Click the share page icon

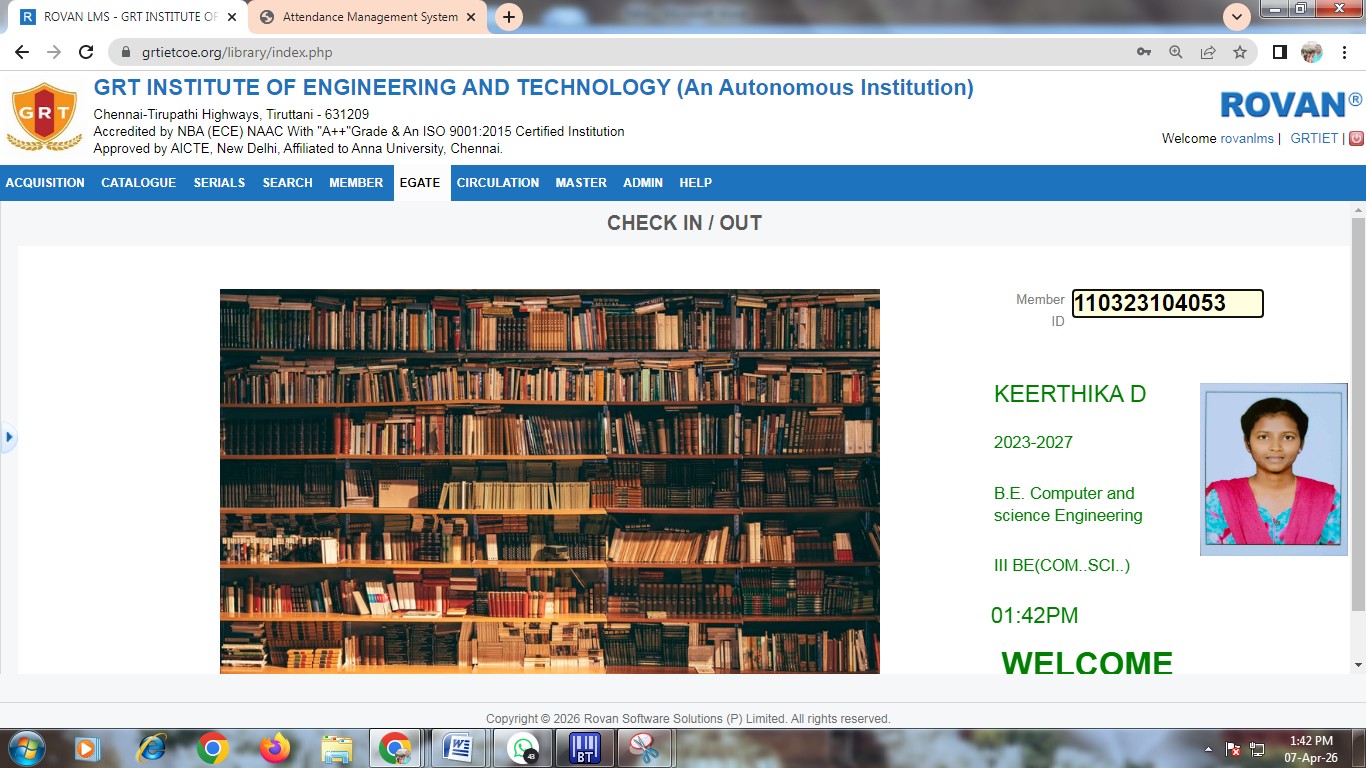1208,52
